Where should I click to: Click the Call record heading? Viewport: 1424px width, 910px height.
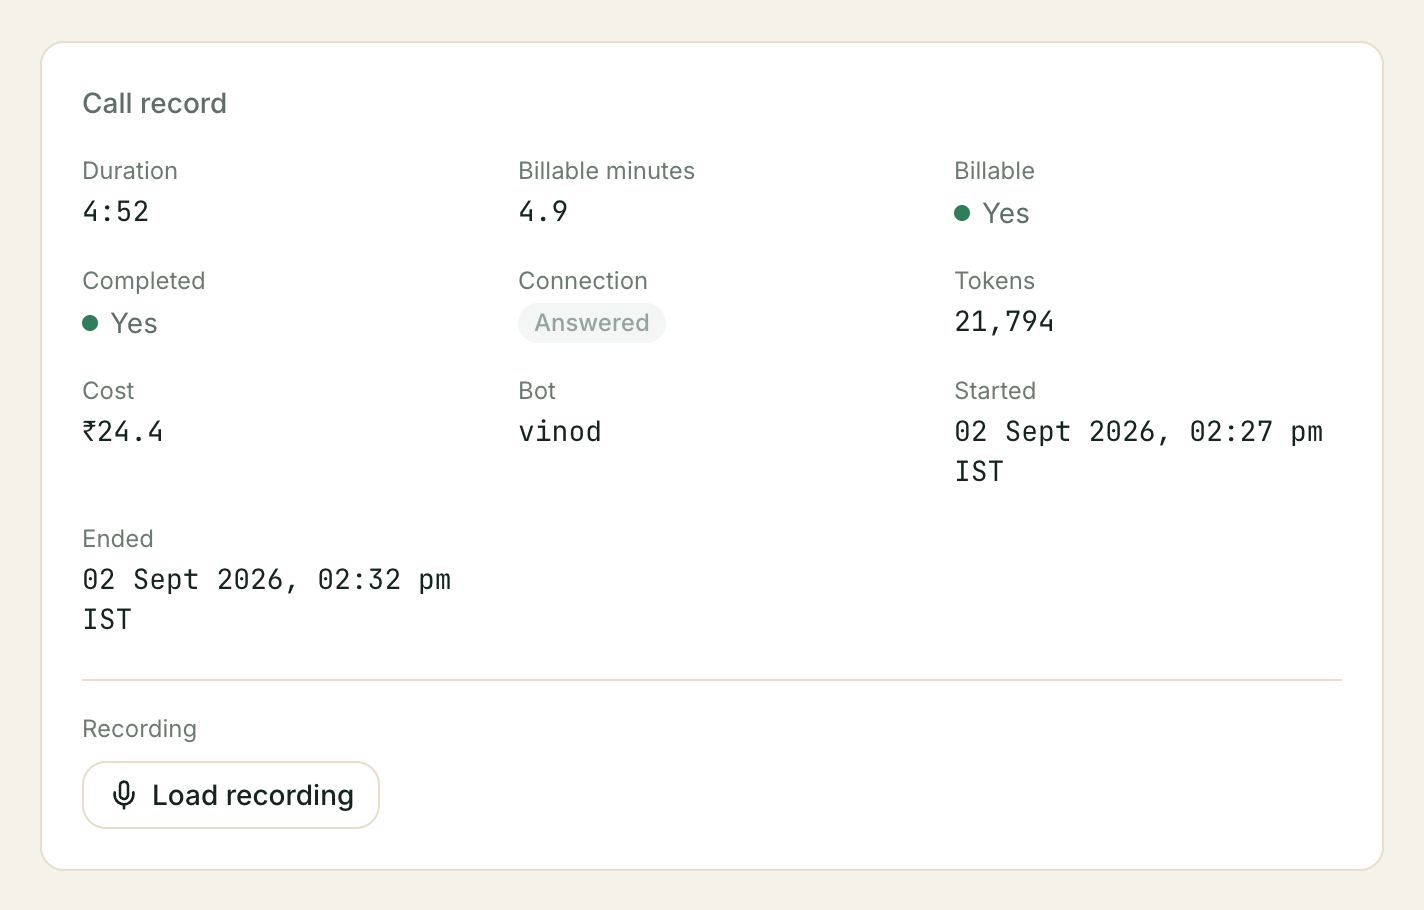point(155,103)
